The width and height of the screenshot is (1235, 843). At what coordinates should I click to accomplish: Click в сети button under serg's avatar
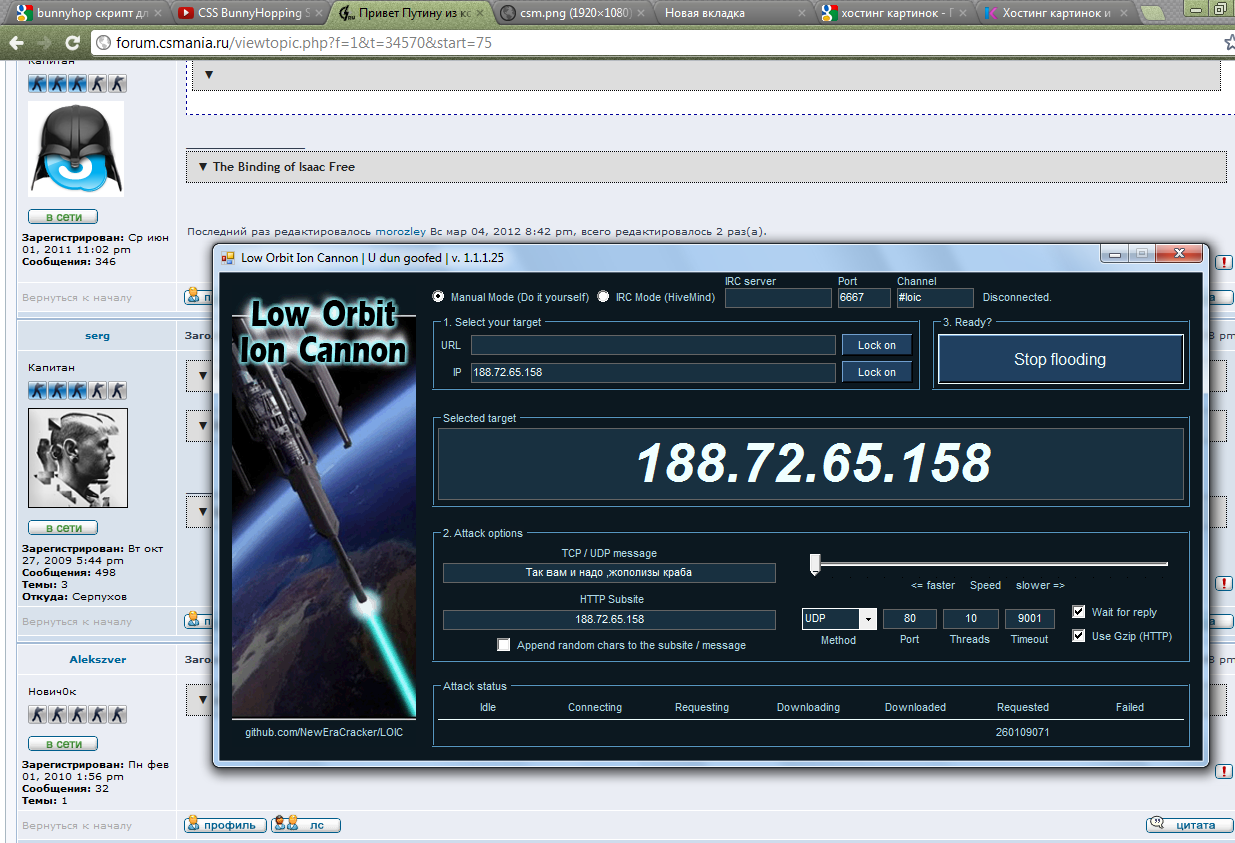[x=63, y=528]
